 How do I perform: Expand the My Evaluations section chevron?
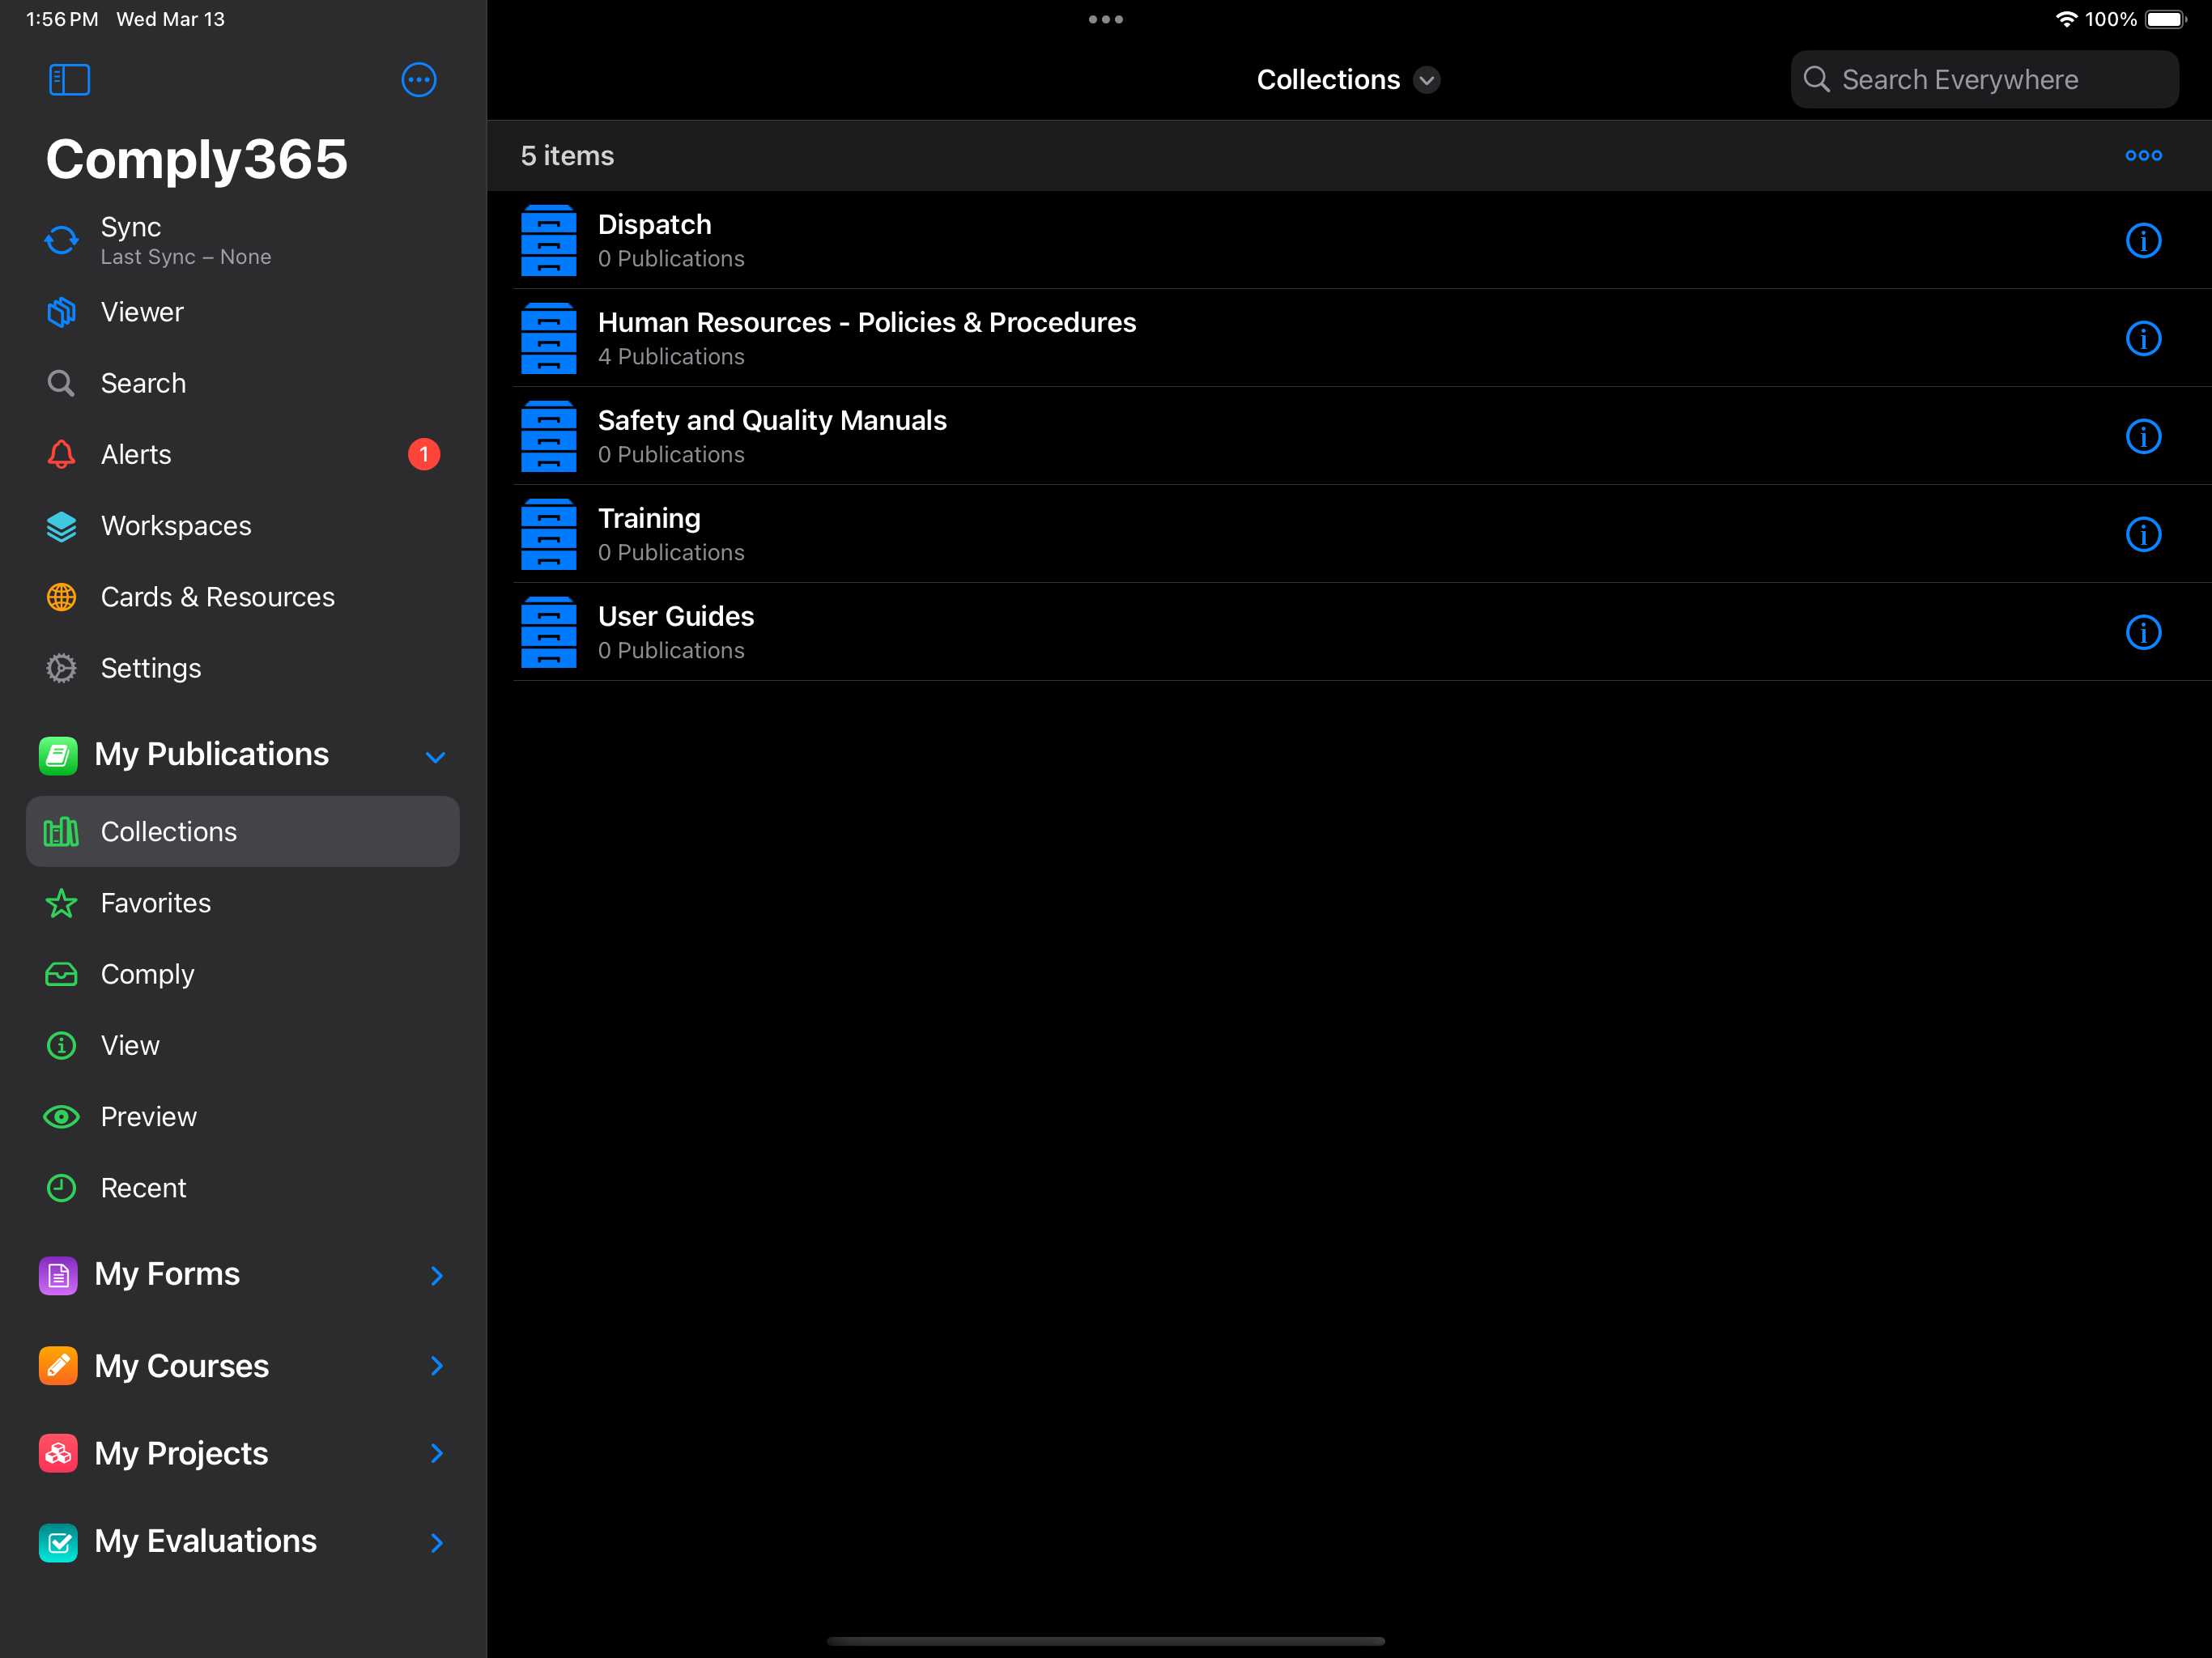point(436,1542)
